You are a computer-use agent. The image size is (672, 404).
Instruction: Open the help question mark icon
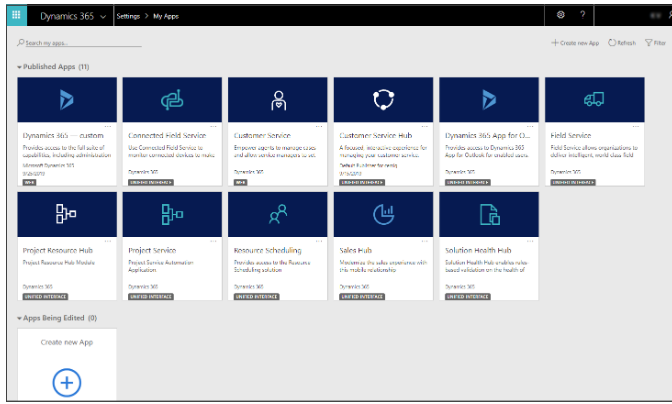coord(582,15)
